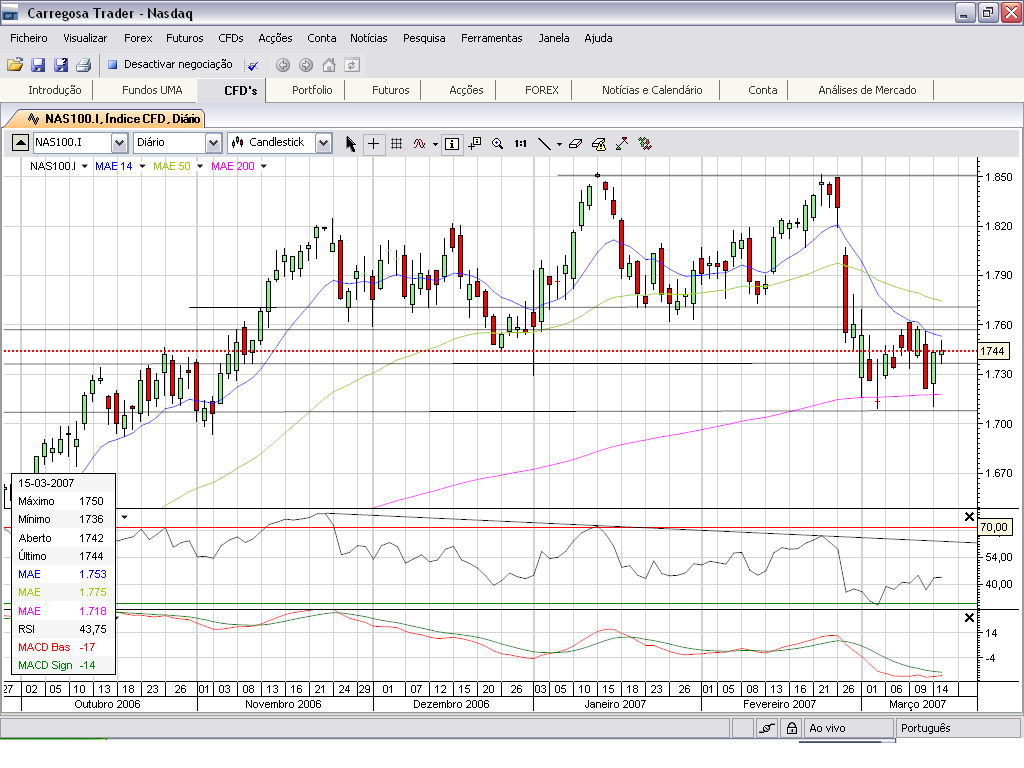The height and width of the screenshot is (768, 1024).
Task: Select the trendline drawing tool
Action: (x=543, y=144)
